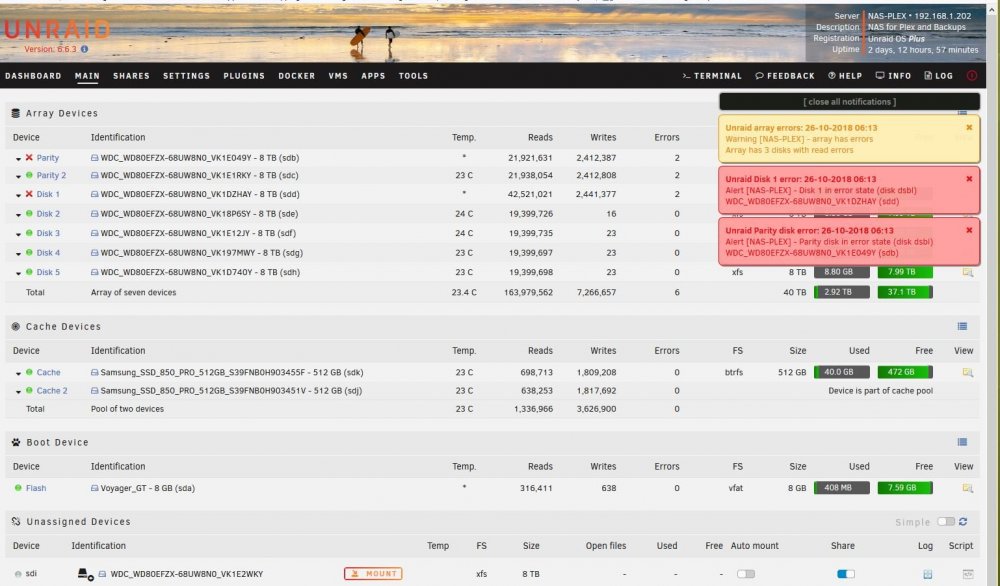Toggle Simple view switch in Unassigned Devices
Screen dimensions: 1000x586
tap(946, 522)
